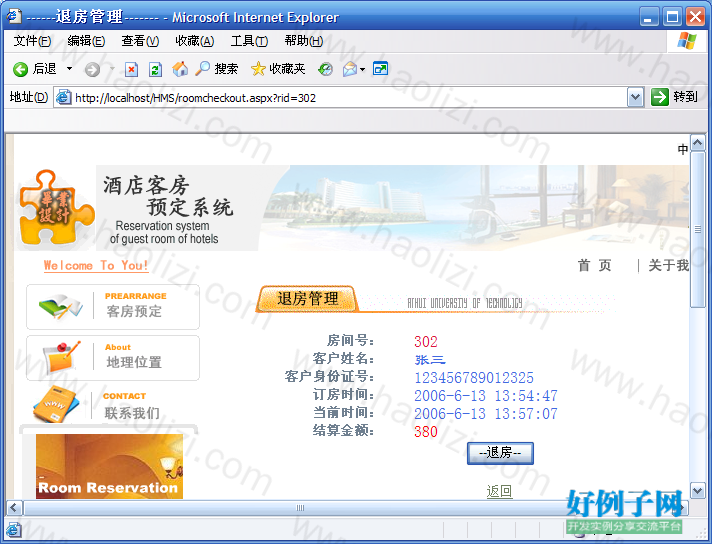This screenshot has width=712, height=544.
Task: Click the 返回 return link
Action: (499, 491)
